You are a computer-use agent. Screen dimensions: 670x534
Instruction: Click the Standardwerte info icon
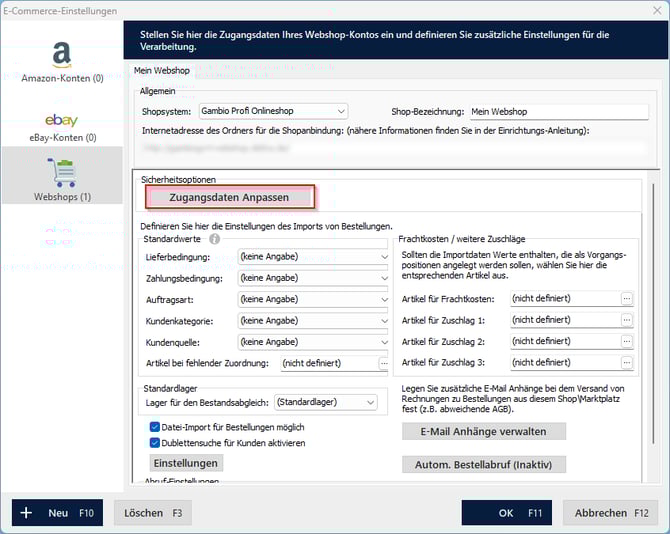tap(215, 239)
